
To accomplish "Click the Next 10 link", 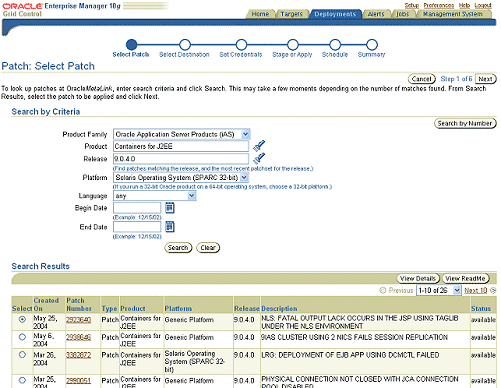I will pos(476,290).
